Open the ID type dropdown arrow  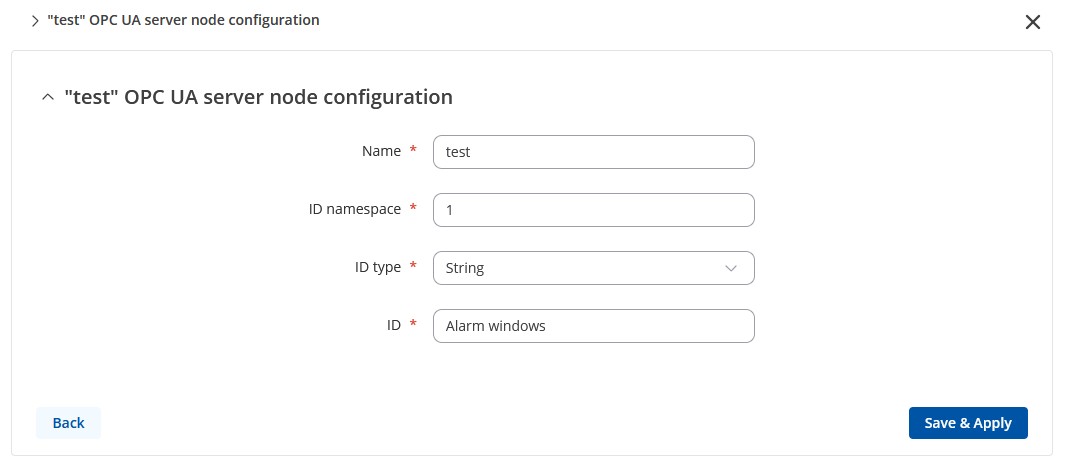coord(731,268)
